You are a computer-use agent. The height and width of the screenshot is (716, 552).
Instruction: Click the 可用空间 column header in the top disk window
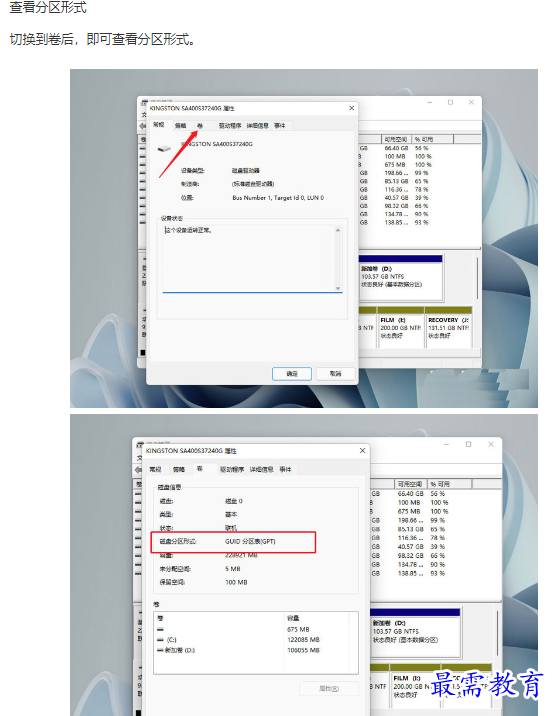point(396,139)
